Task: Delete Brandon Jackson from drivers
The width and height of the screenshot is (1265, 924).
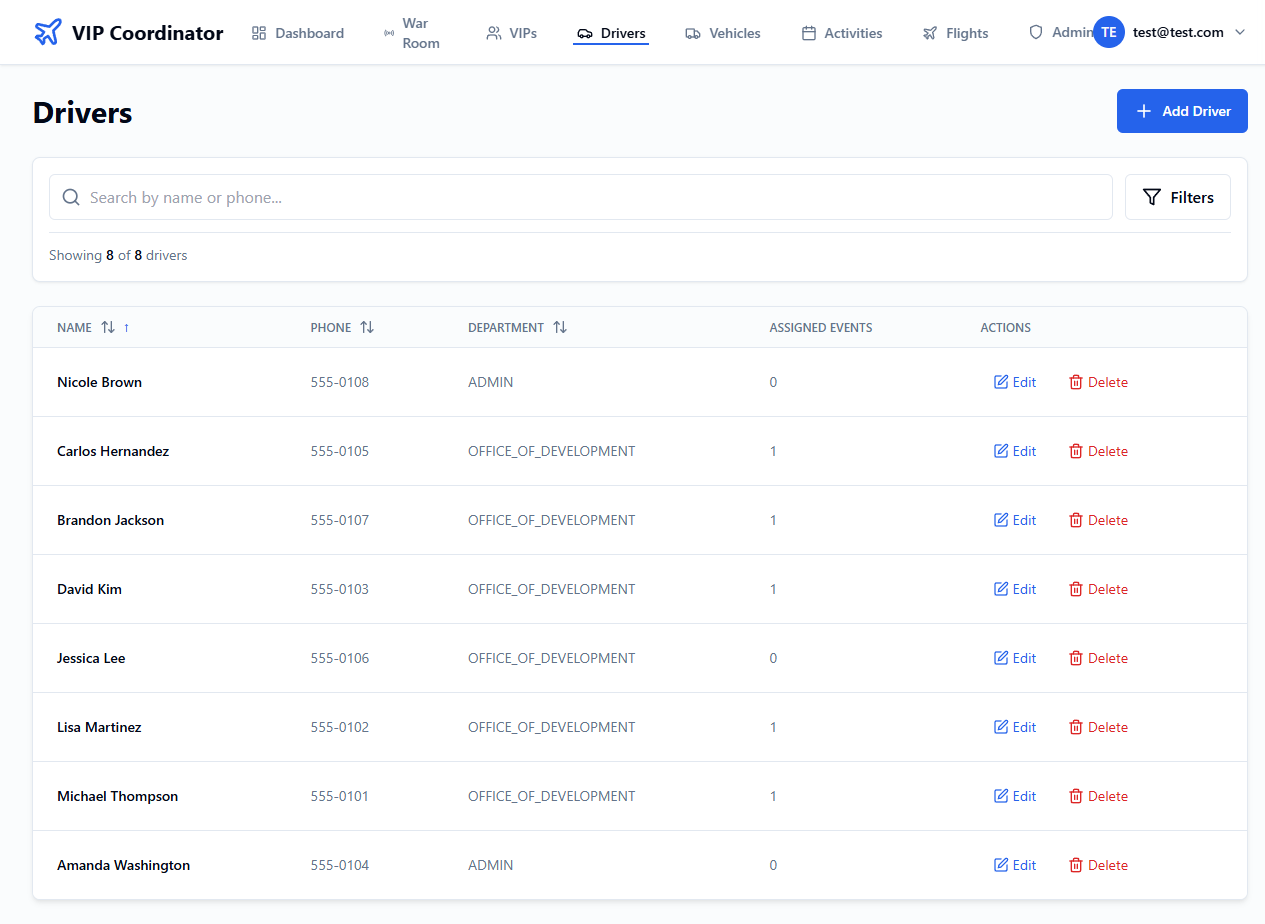Action: [1098, 520]
